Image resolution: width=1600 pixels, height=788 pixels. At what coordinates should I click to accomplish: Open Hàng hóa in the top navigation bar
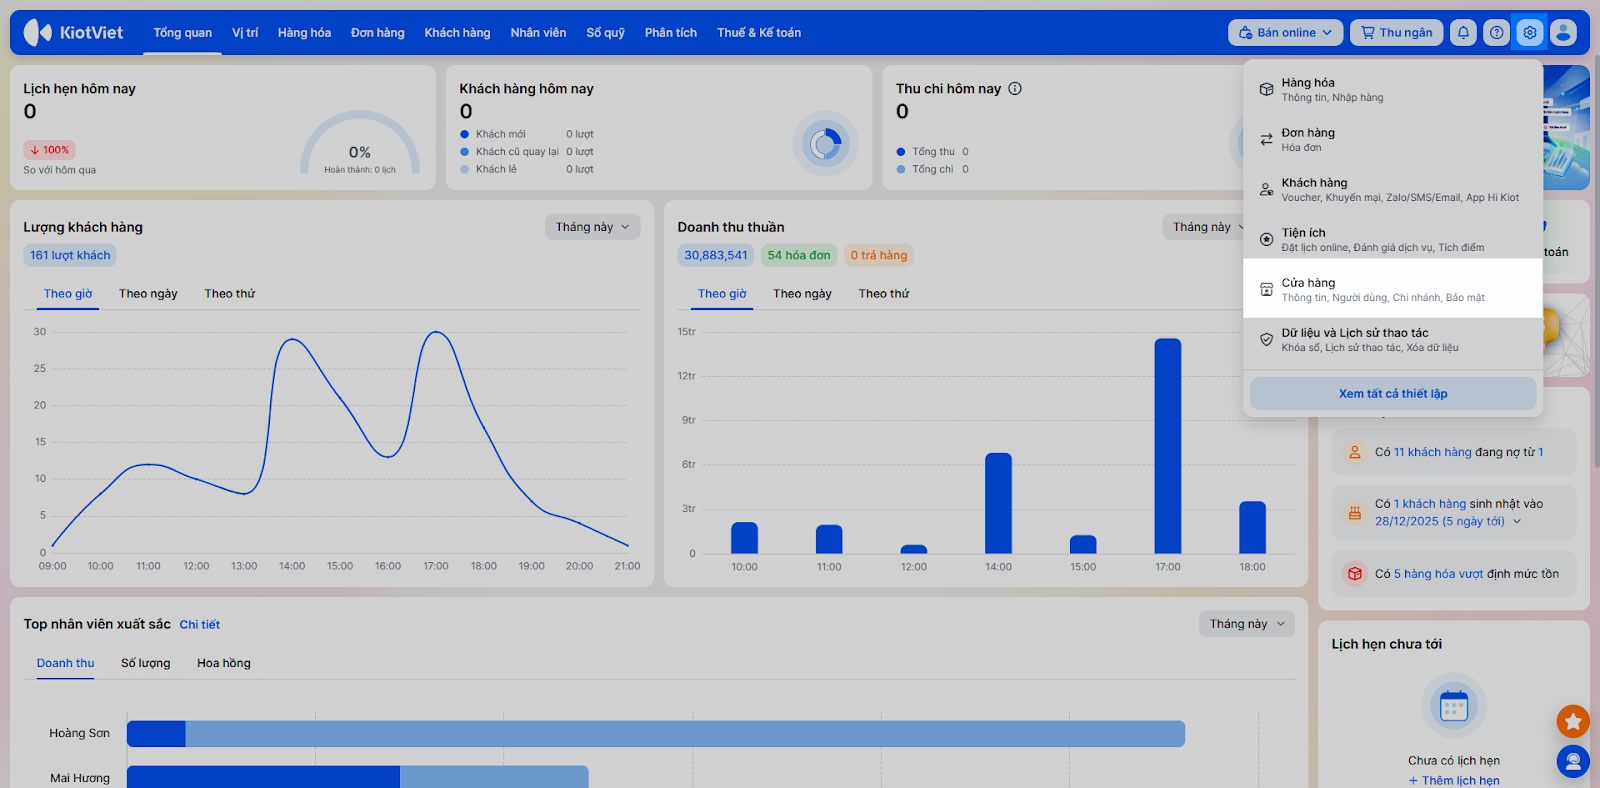304,33
